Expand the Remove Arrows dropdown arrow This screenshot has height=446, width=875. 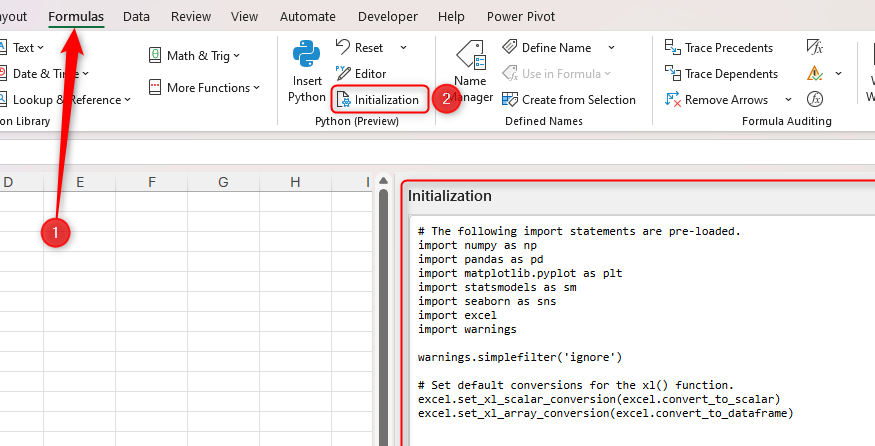[x=789, y=100]
